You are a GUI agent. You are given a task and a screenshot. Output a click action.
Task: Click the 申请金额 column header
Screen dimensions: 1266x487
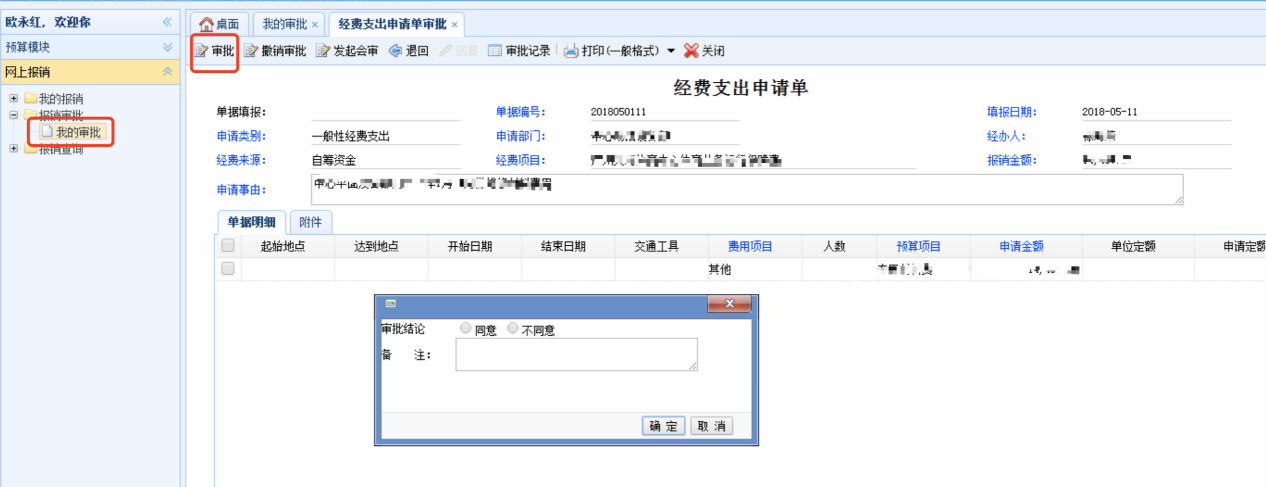tap(1021, 246)
